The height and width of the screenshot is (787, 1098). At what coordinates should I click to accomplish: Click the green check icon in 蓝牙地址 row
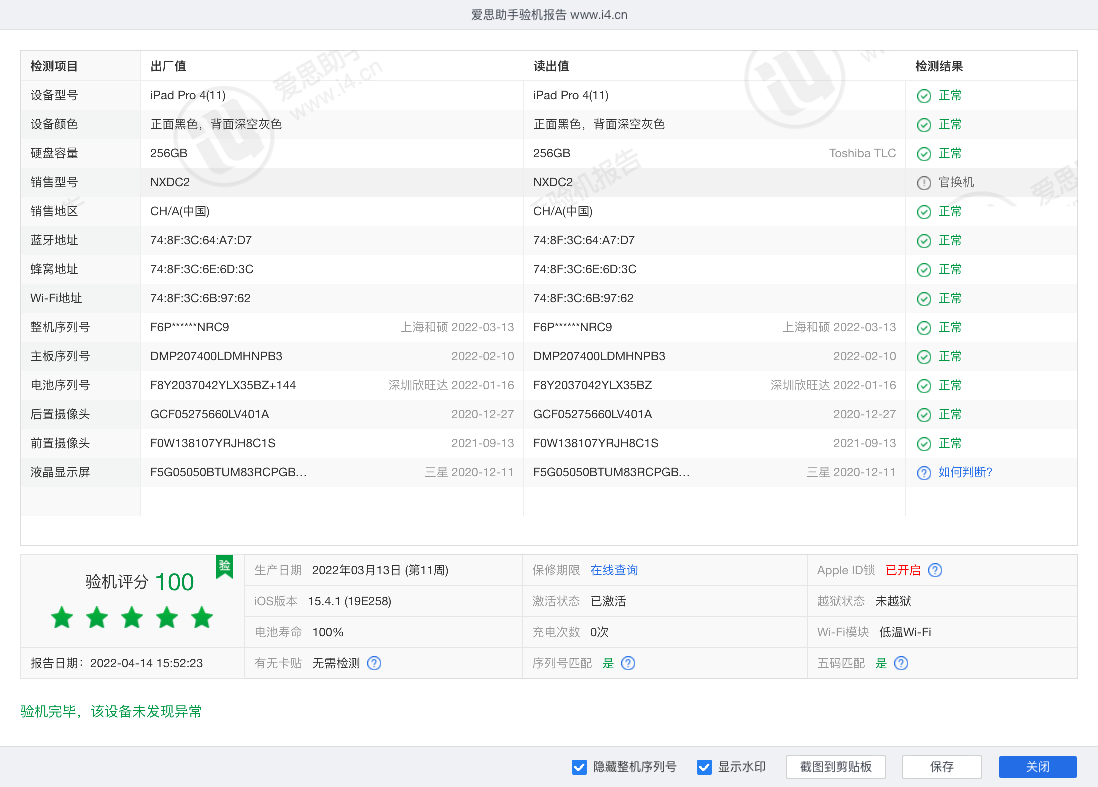(924, 241)
